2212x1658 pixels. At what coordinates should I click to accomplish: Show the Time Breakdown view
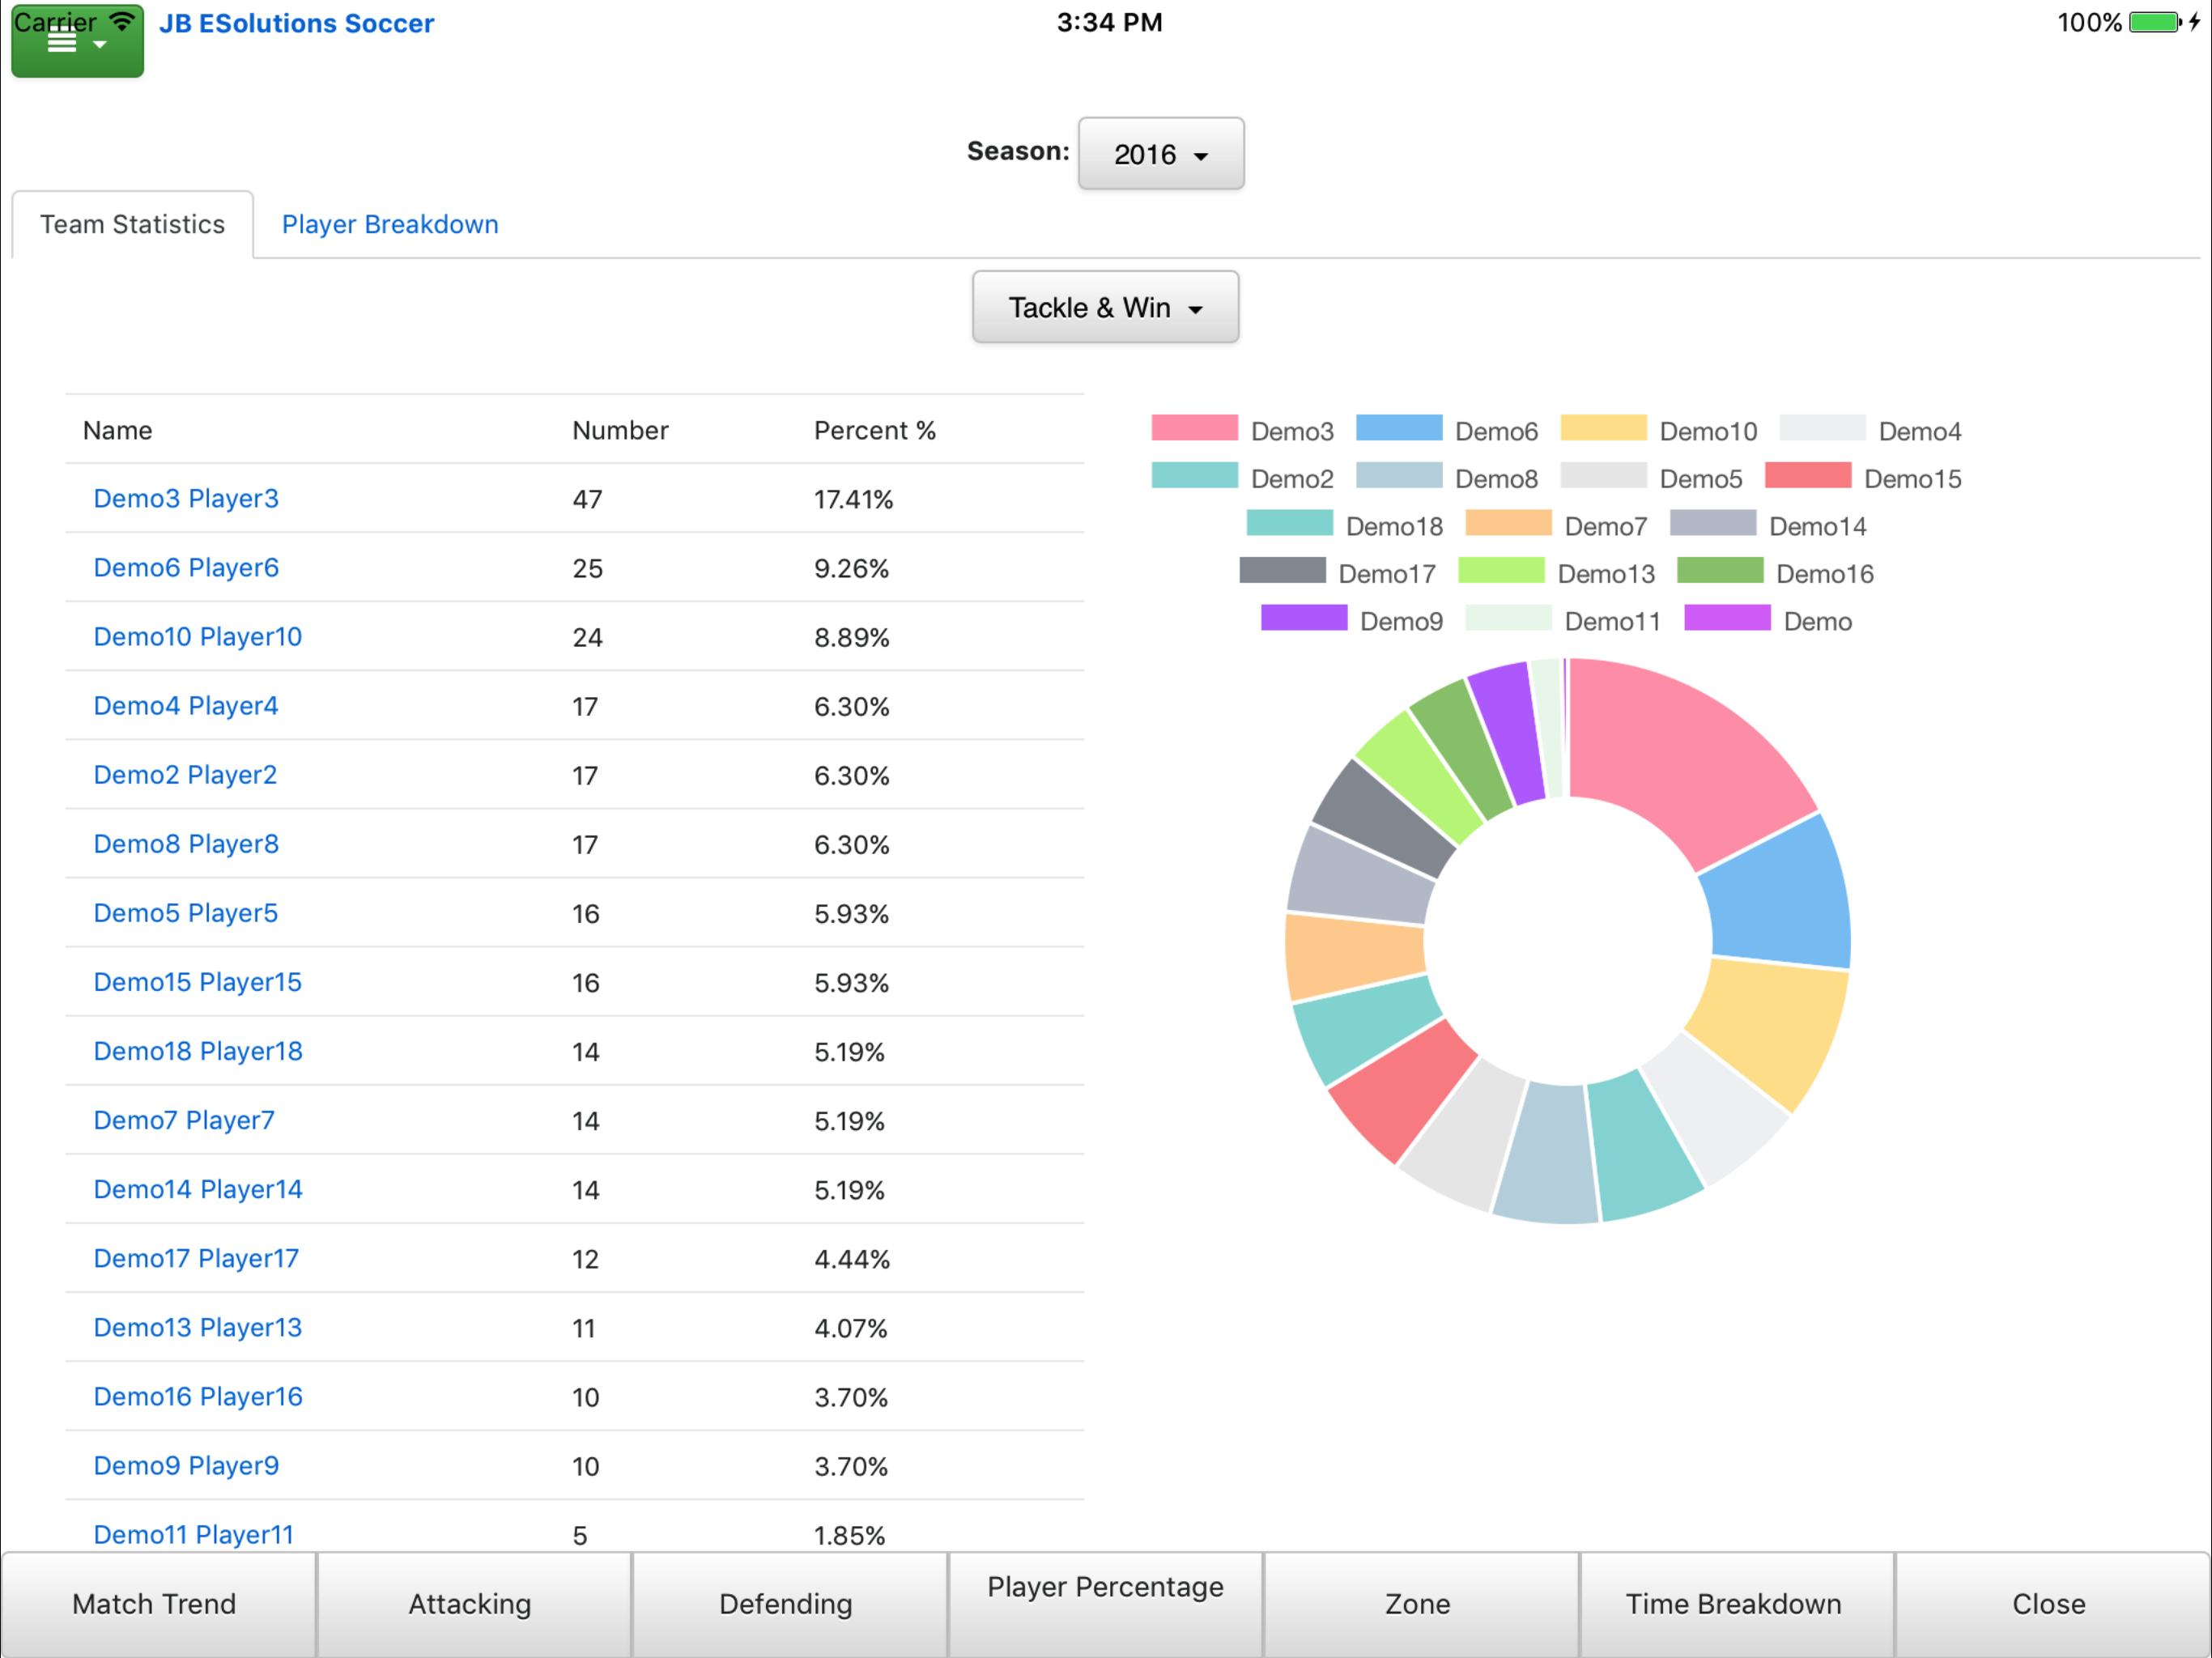point(1733,1604)
